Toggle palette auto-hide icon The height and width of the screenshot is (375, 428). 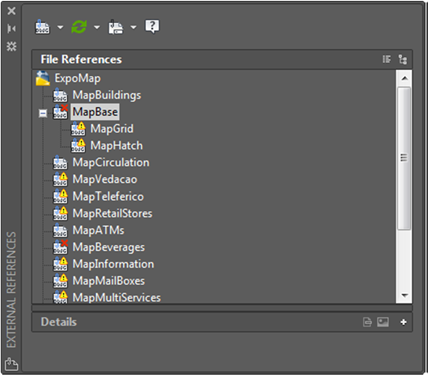coord(11,29)
